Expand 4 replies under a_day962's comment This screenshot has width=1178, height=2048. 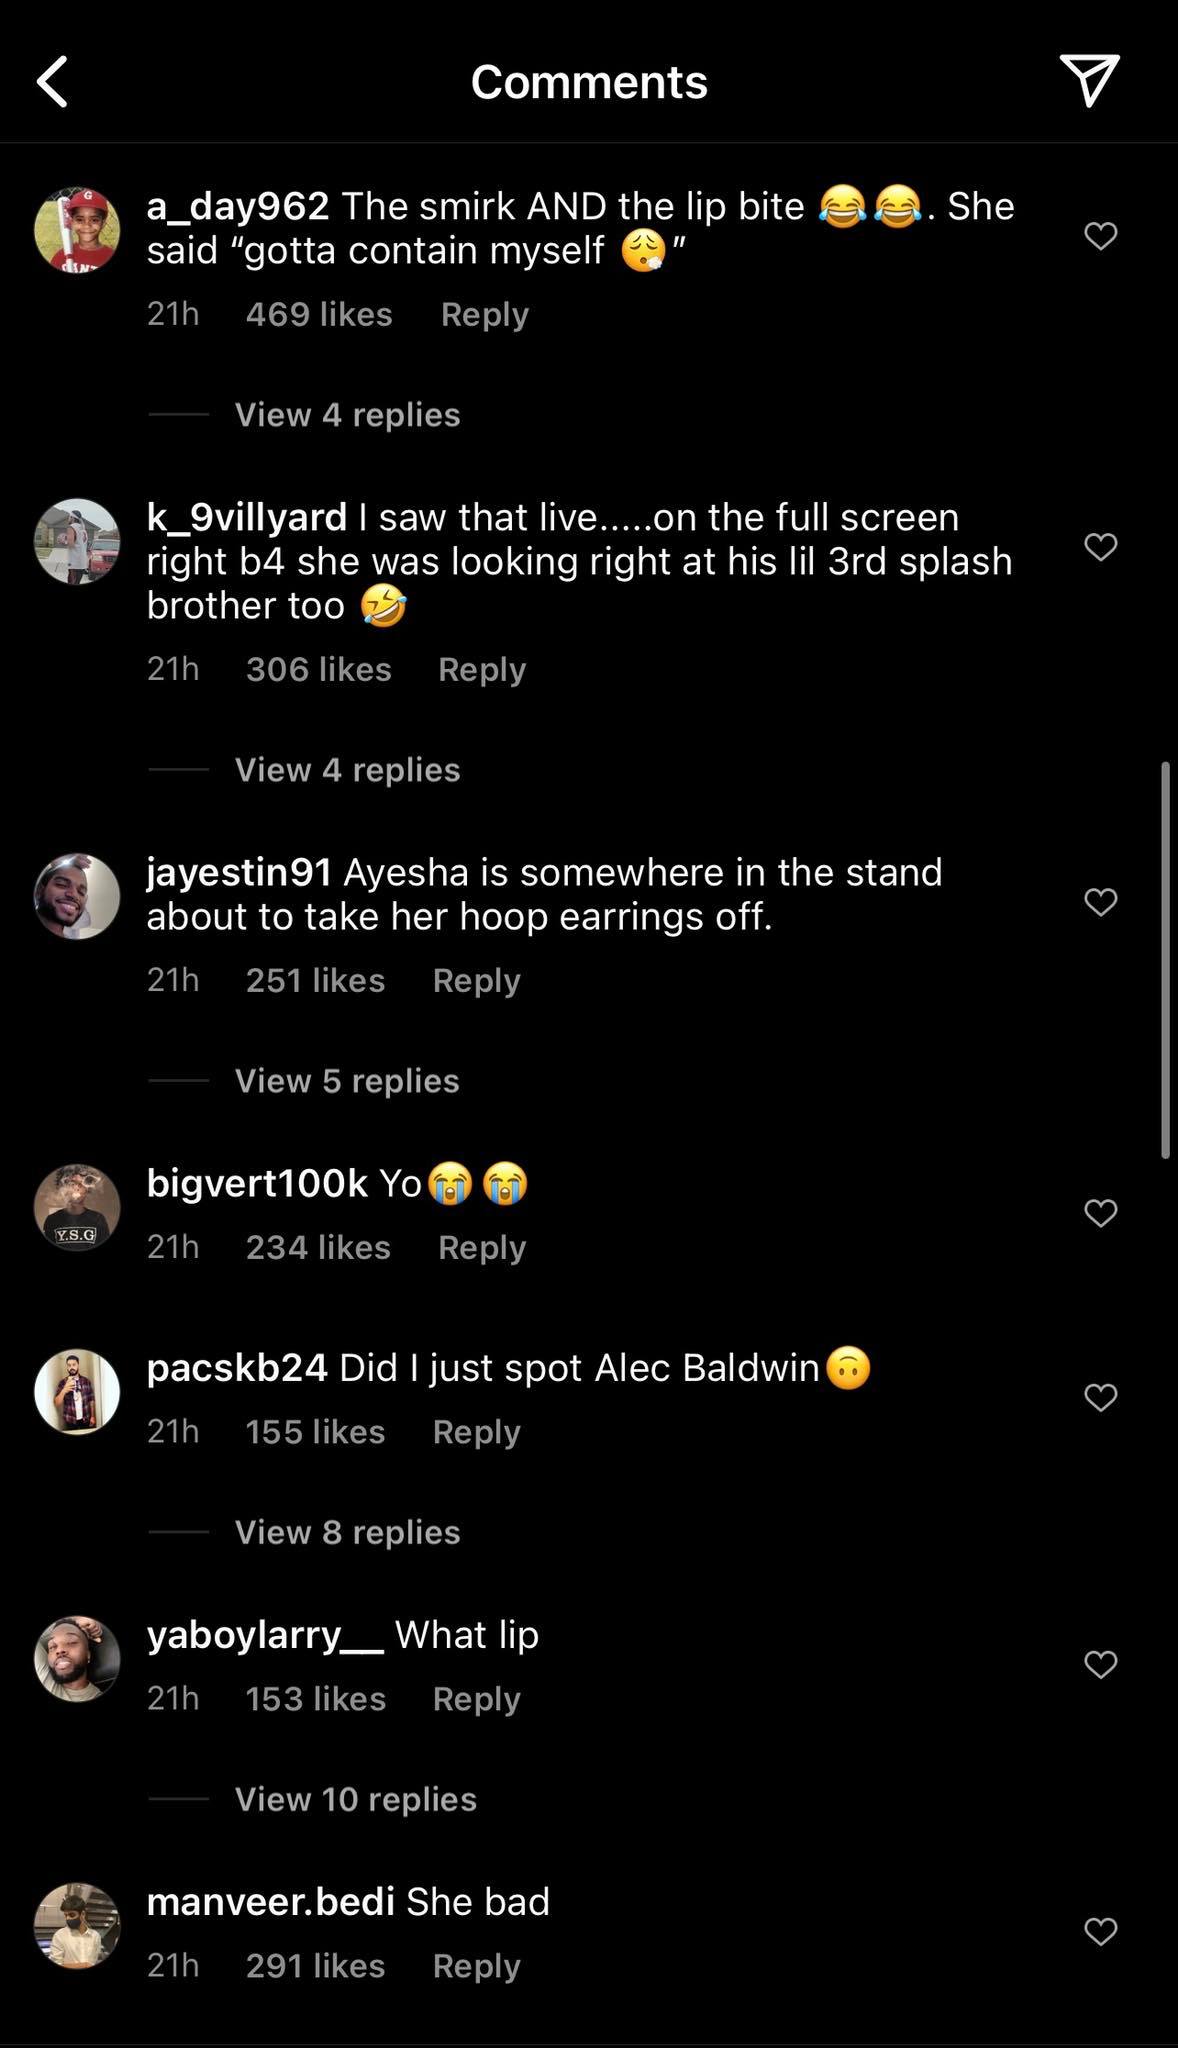tap(347, 415)
